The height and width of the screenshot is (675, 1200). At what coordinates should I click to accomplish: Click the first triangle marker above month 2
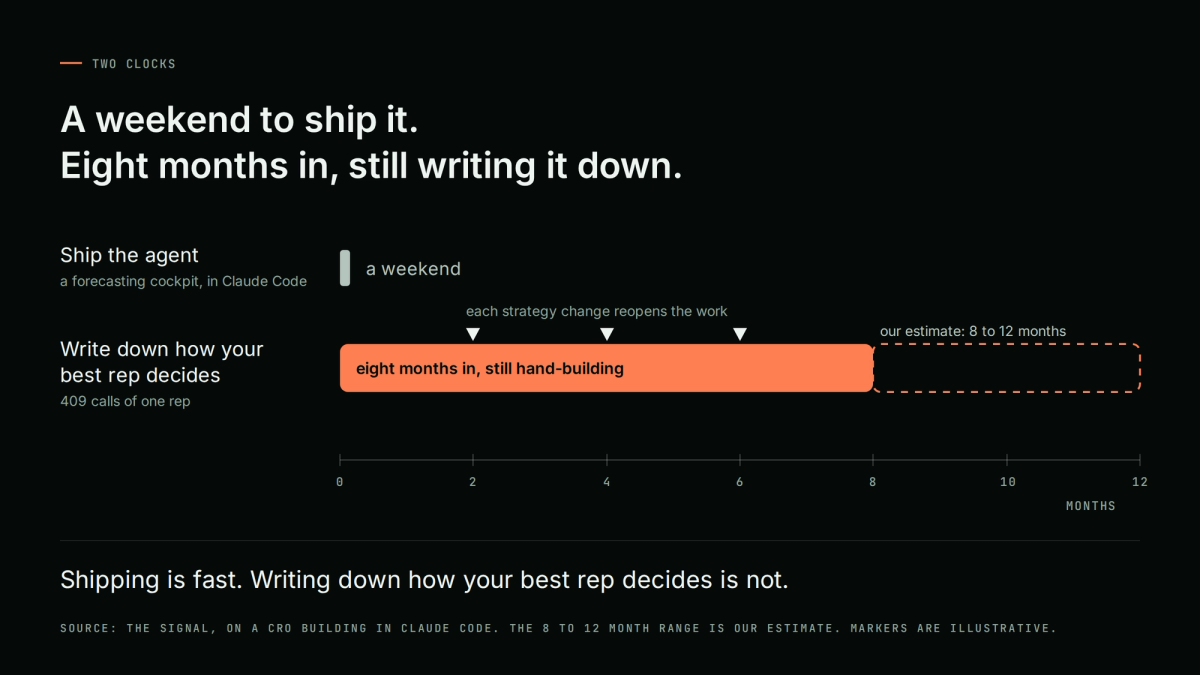pyautogui.click(x=473, y=334)
